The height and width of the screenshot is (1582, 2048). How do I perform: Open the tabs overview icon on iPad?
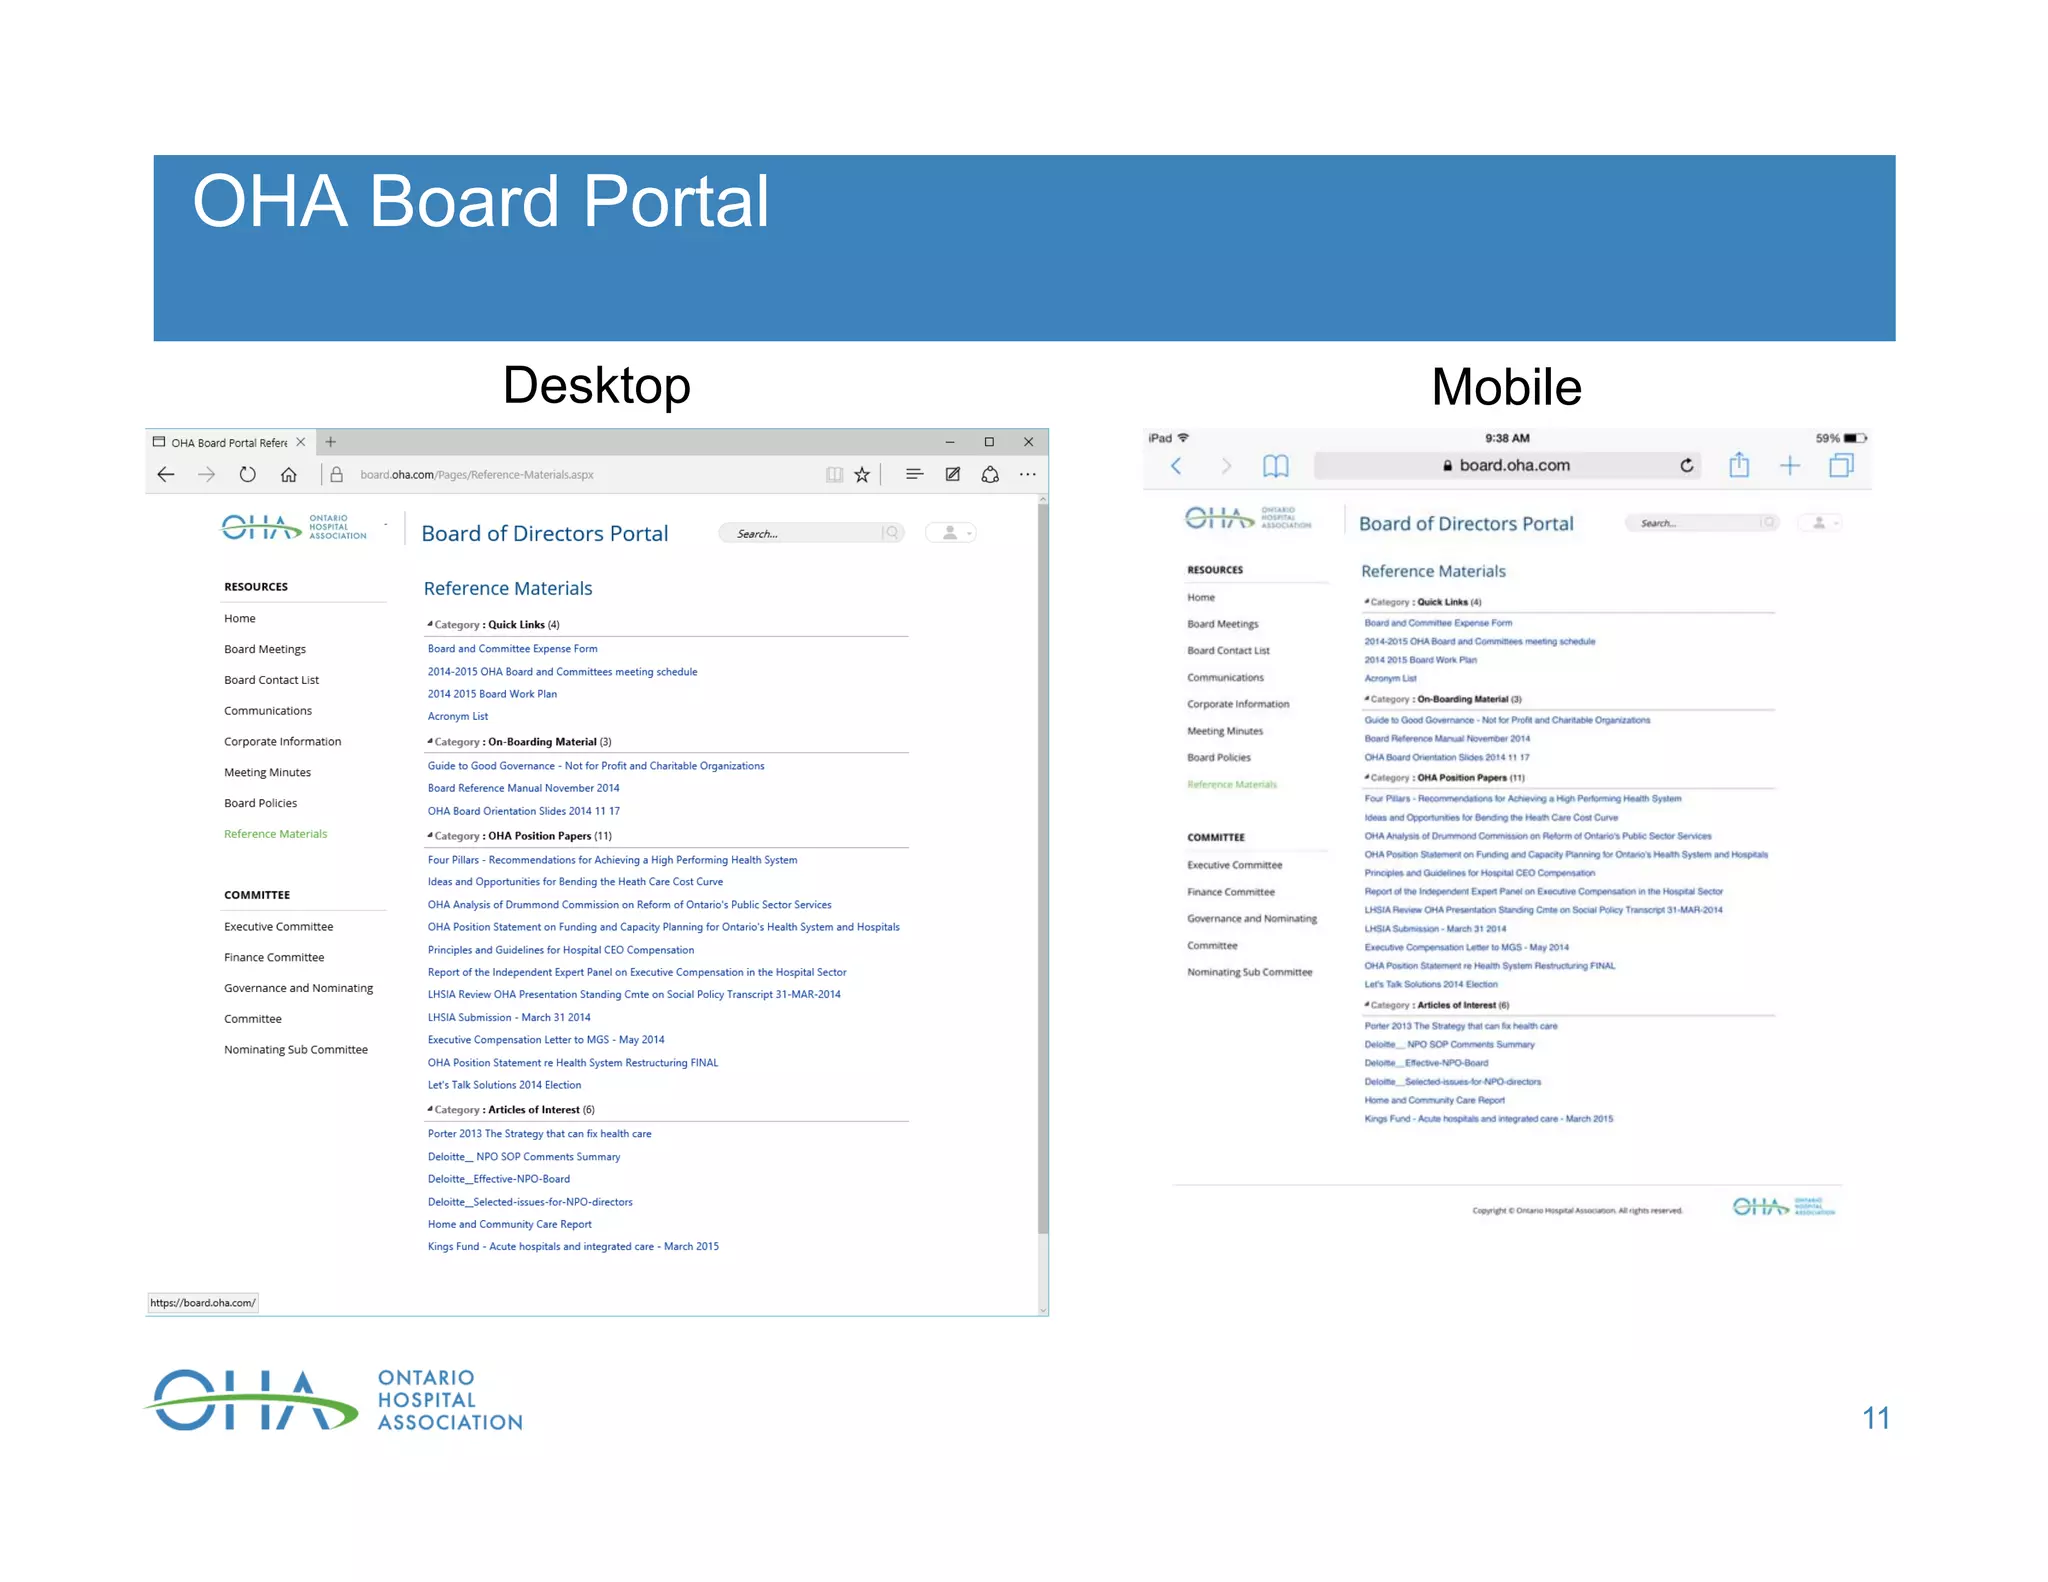coord(1841,465)
